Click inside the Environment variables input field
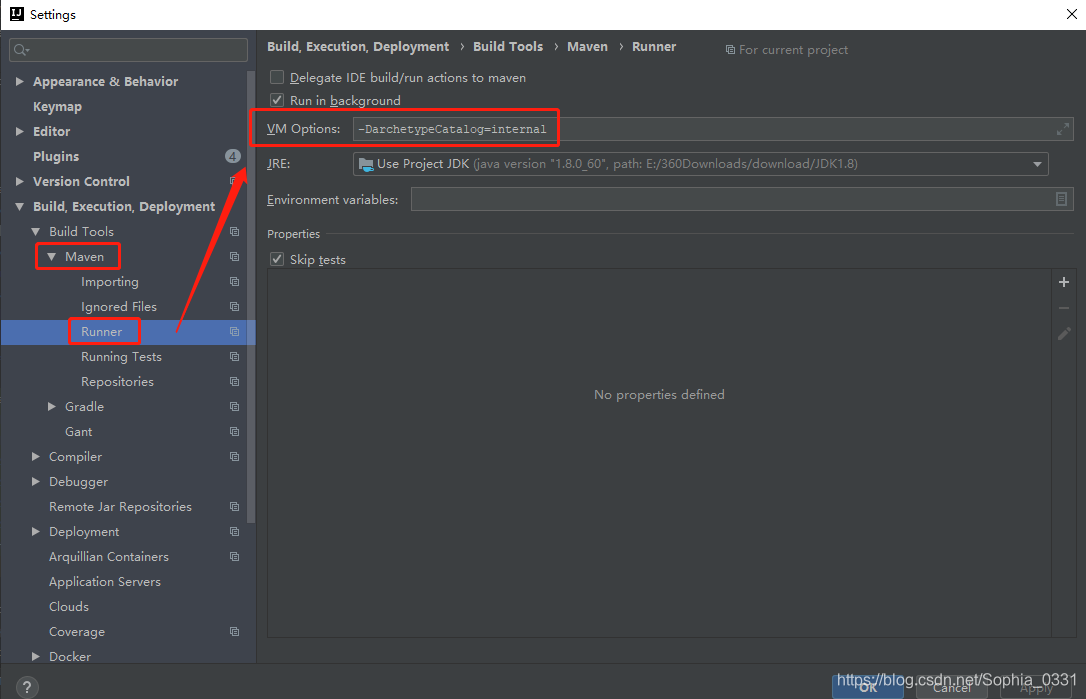Image resolution: width=1086 pixels, height=699 pixels. click(700, 199)
